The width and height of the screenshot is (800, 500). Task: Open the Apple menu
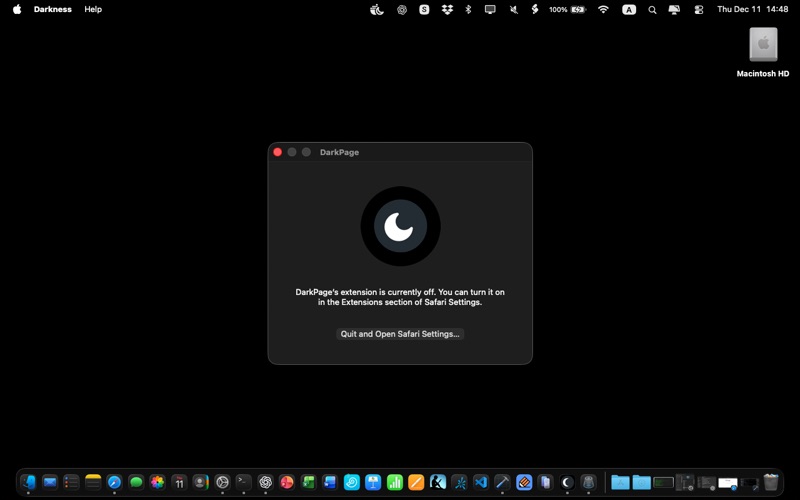(x=17, y=9)
